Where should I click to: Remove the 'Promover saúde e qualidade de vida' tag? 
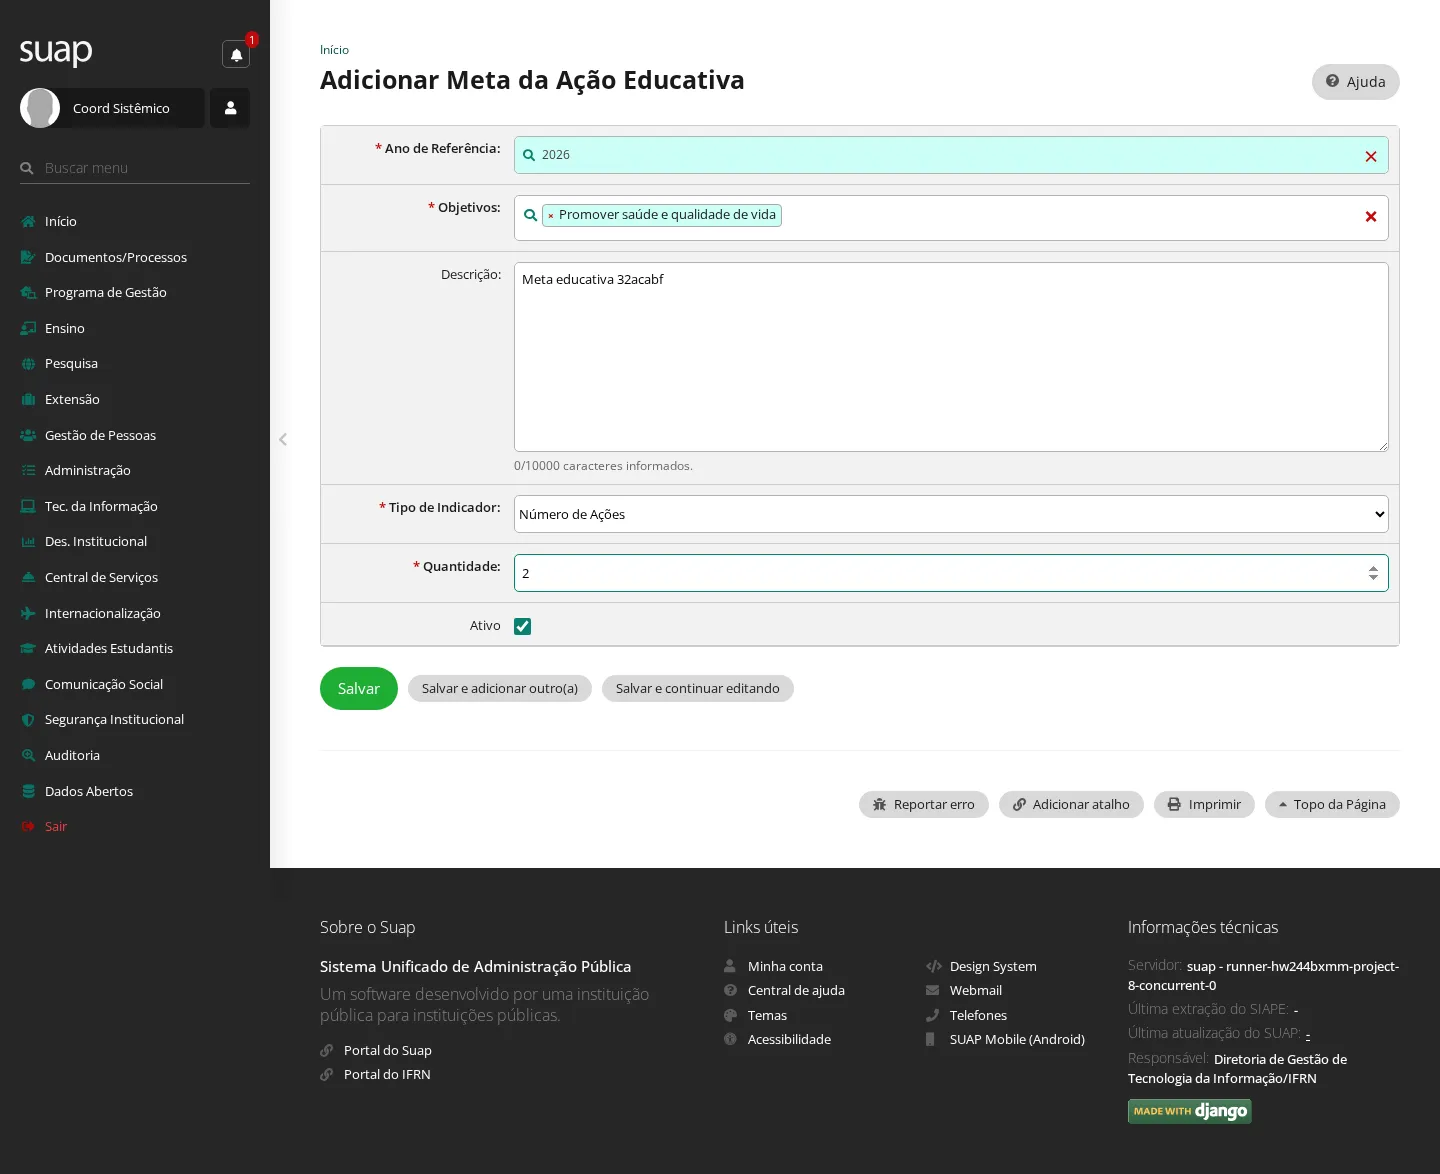(x=551, y=216)
